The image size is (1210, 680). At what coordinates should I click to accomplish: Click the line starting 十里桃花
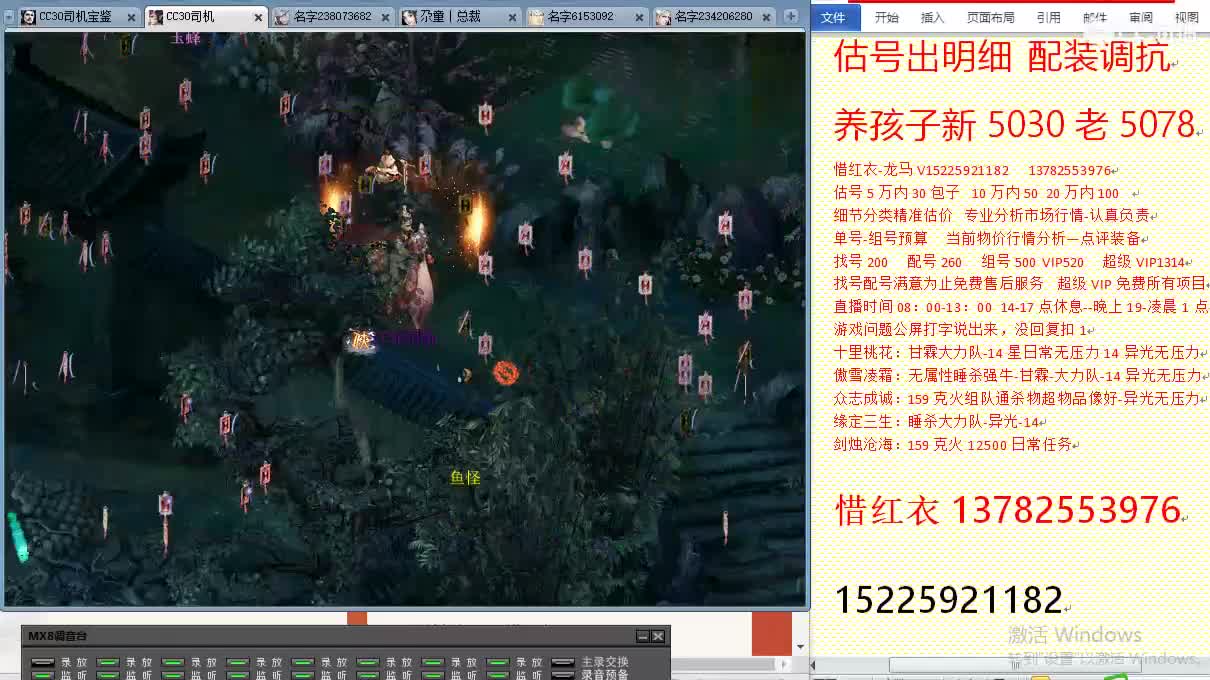coord(1017,352)
